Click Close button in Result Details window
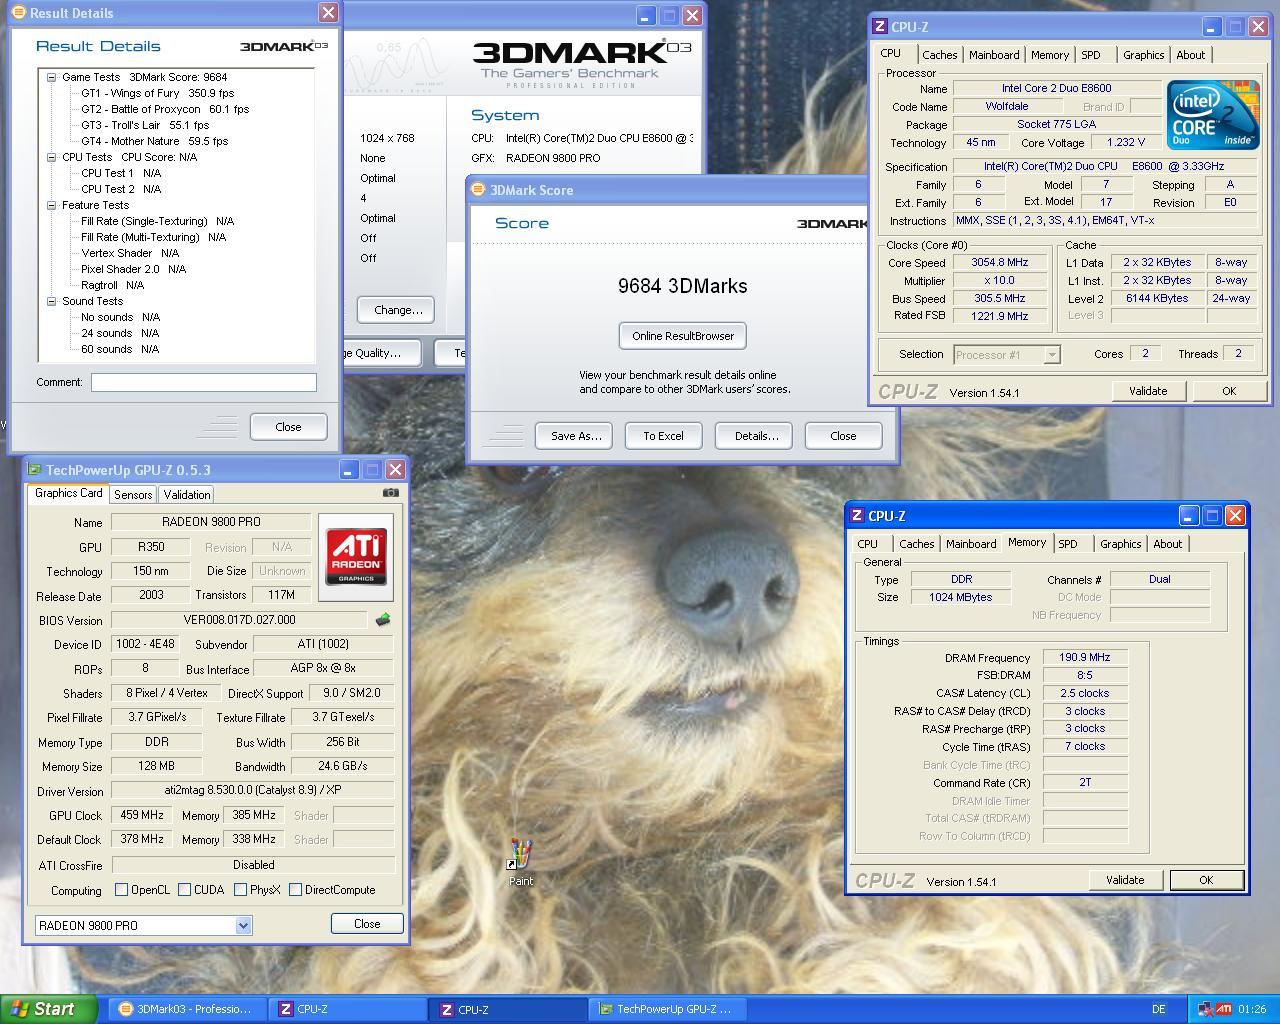 coord(288,427)
